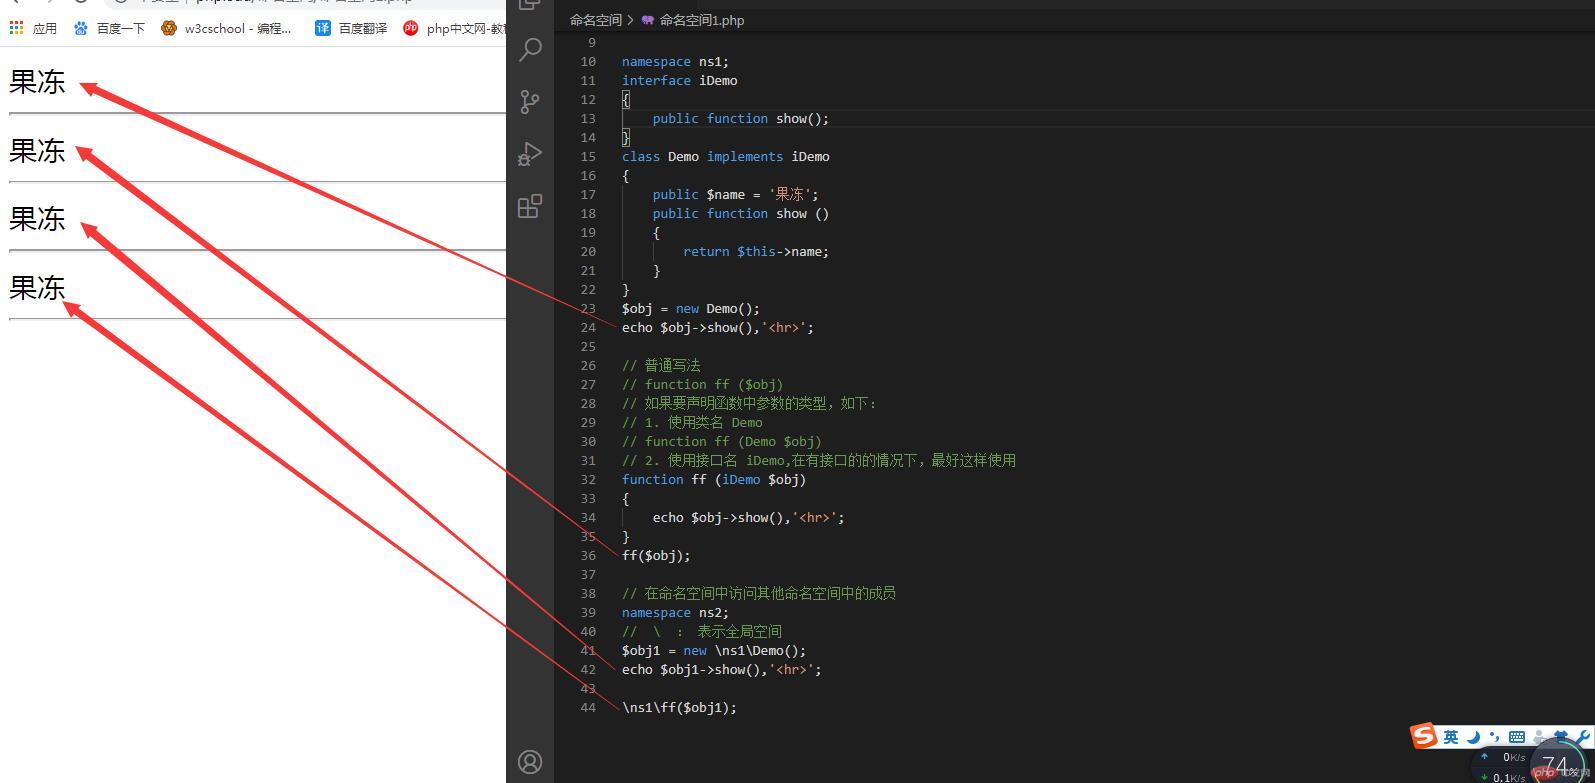This screenshot has height=783, width=1595.
Task: Toggle Sogou 英 language mode
Action: [x=1451, y=737]
